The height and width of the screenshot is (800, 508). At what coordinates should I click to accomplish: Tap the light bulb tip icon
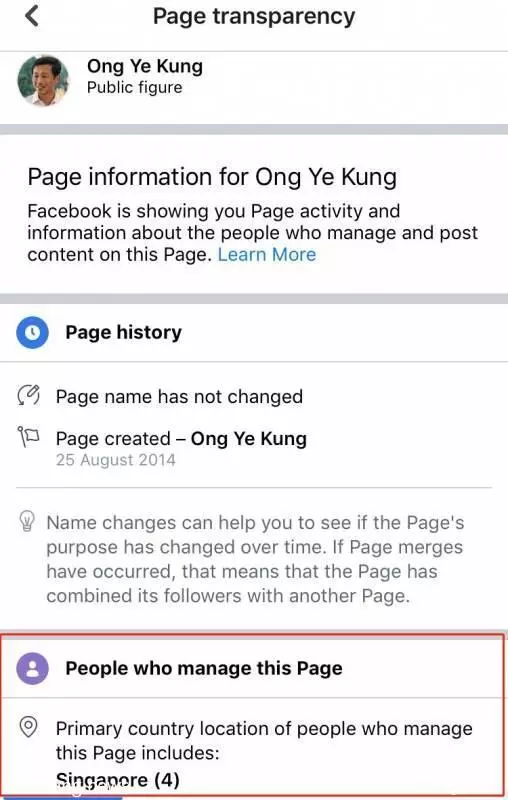(x=27, y=521)
